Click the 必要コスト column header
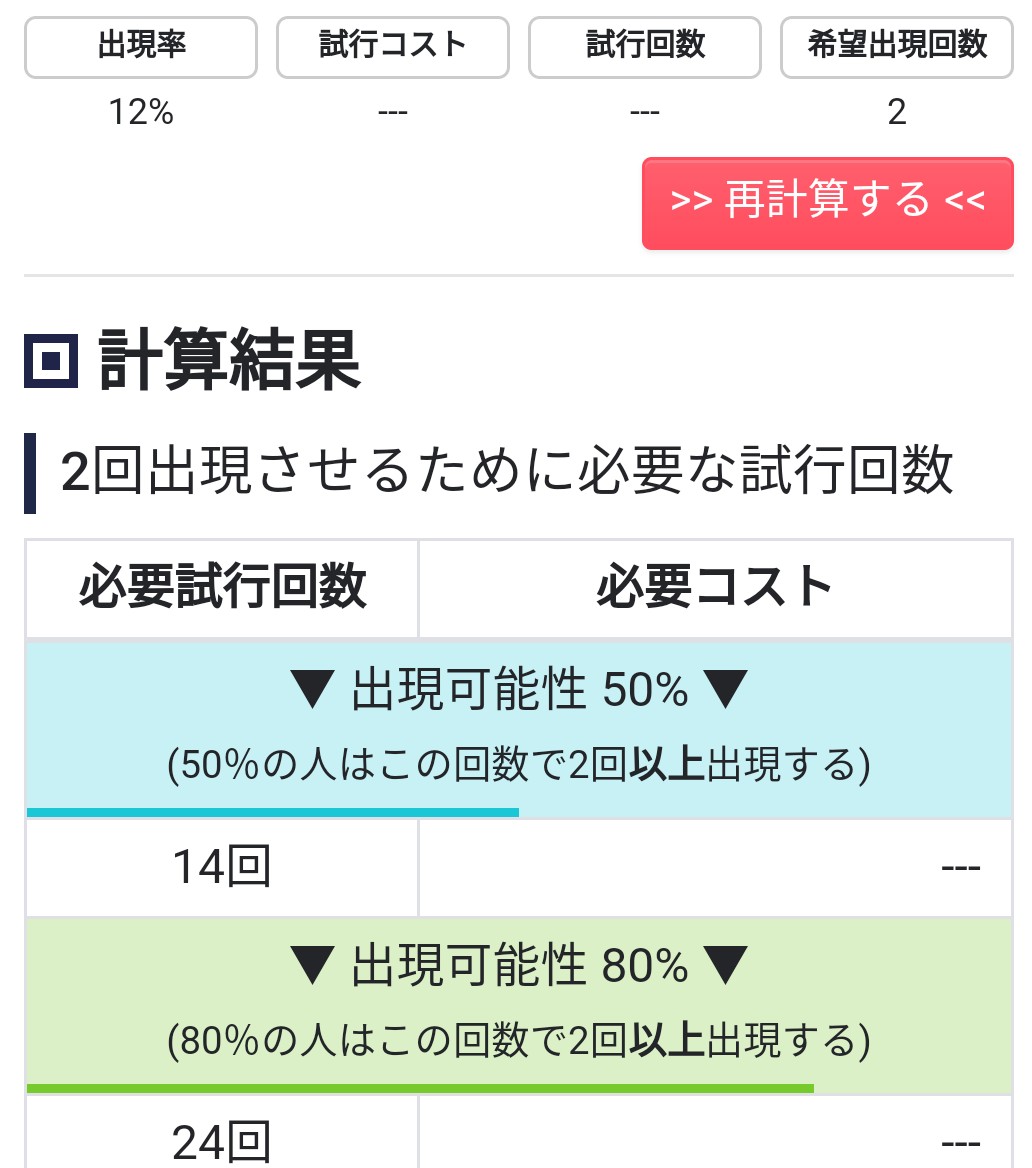The image size is (1032, 1168). 715,588
